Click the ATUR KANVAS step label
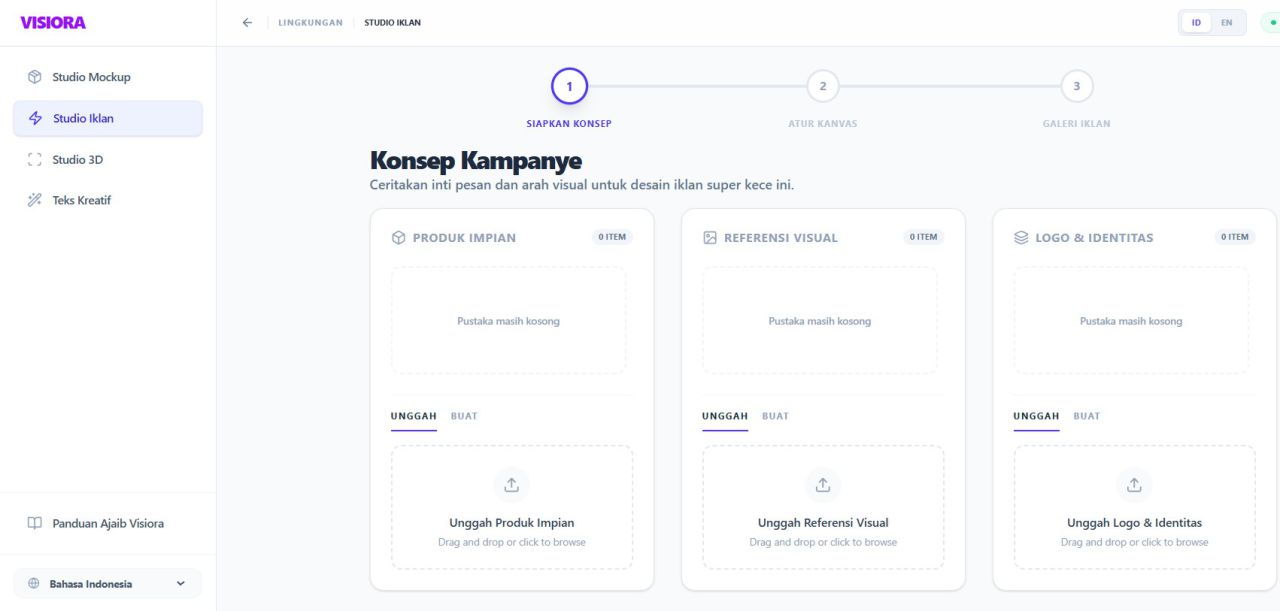The height and width of the screenshot is (611, 1280). point(823,124)
